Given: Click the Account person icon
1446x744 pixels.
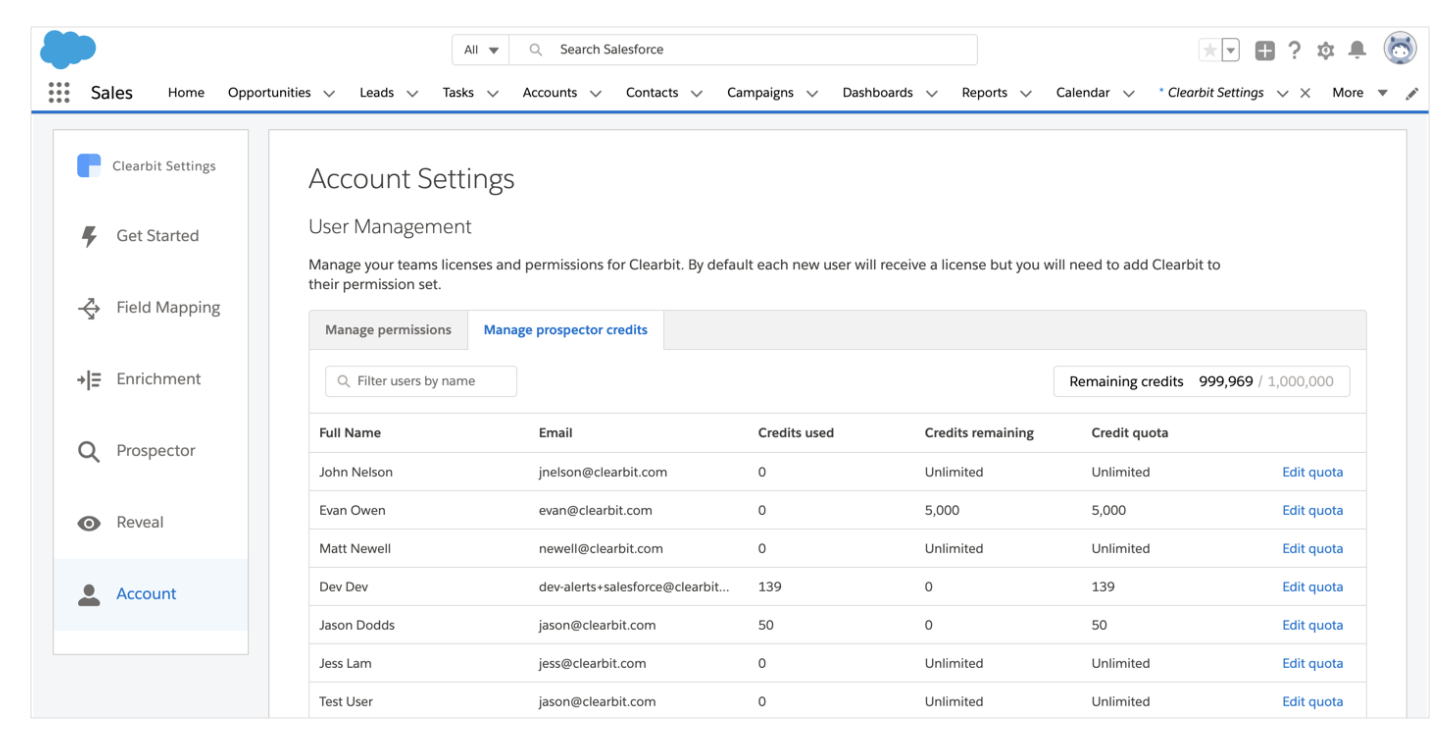Looking at the screenshot, I should (89, 595).
